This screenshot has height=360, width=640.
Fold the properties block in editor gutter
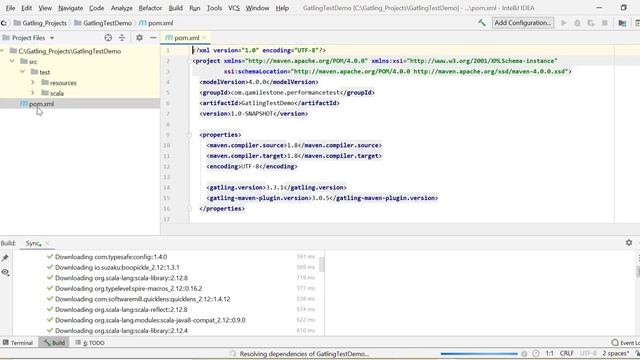coord(189,135)
